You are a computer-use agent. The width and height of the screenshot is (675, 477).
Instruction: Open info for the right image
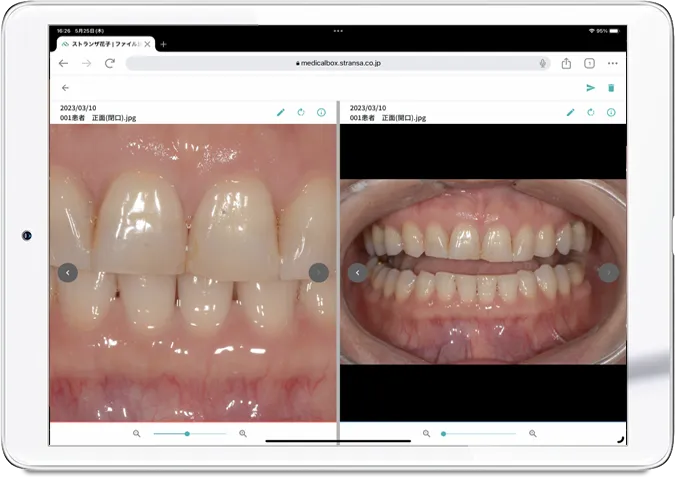point(610,112)
